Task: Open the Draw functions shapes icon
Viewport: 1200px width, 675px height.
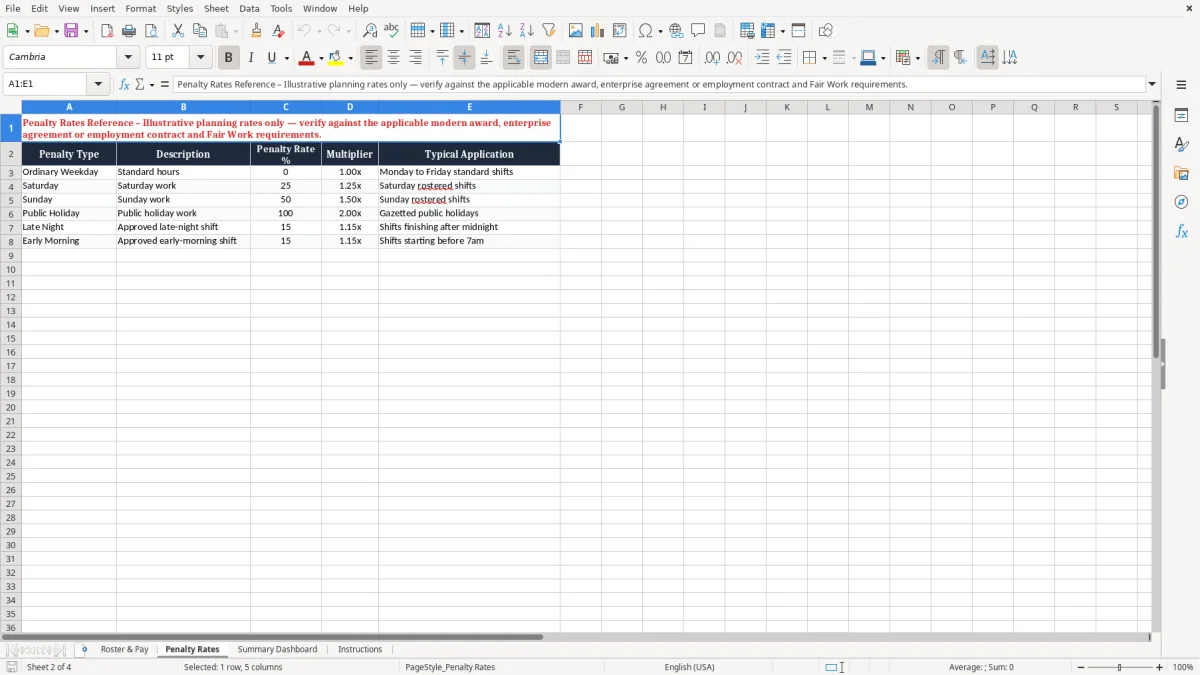Action: pyautogui.click(x=825, y=31)
